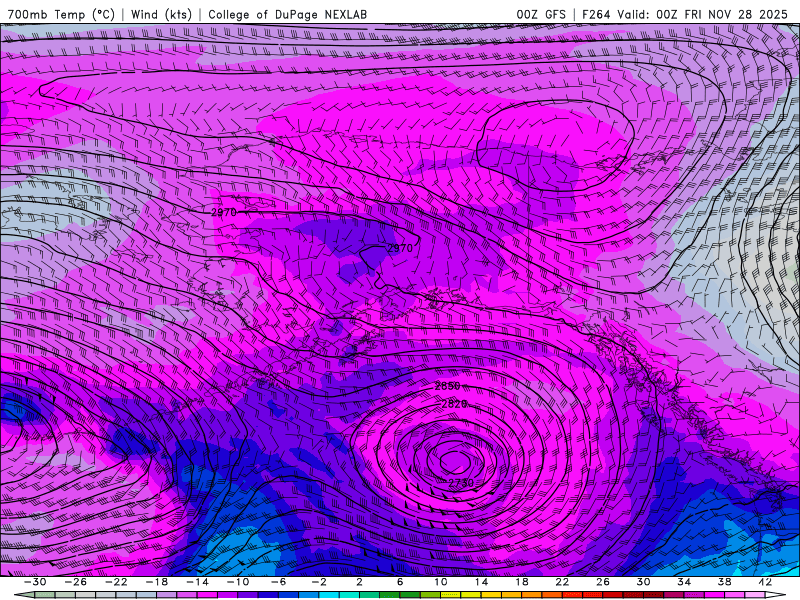Image resolution: width=800 pixels, height=600 pixels.
Task: Click the "00Z GFS" model run text
Action: pyautogui.click(x=541, y=14)
